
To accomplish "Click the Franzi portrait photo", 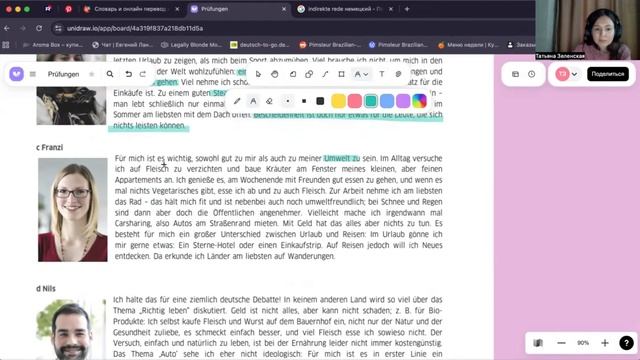I will [73, 210].
